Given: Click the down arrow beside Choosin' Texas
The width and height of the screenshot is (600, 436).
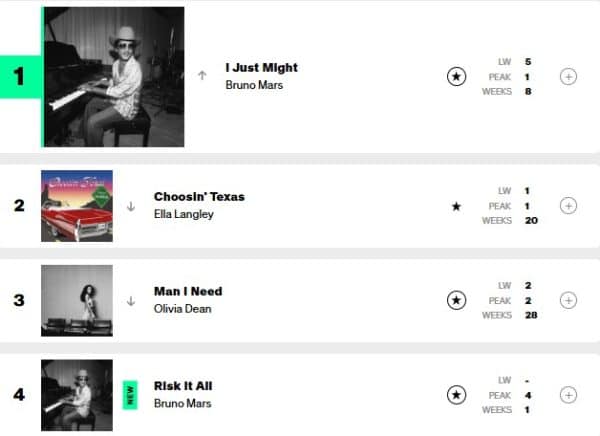Looking at the screenshot, I should (x=131, y=206).
